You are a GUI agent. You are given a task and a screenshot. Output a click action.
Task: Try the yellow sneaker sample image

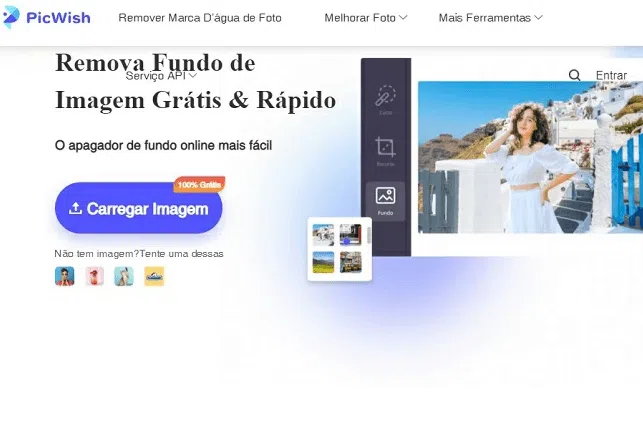[154, 276]
